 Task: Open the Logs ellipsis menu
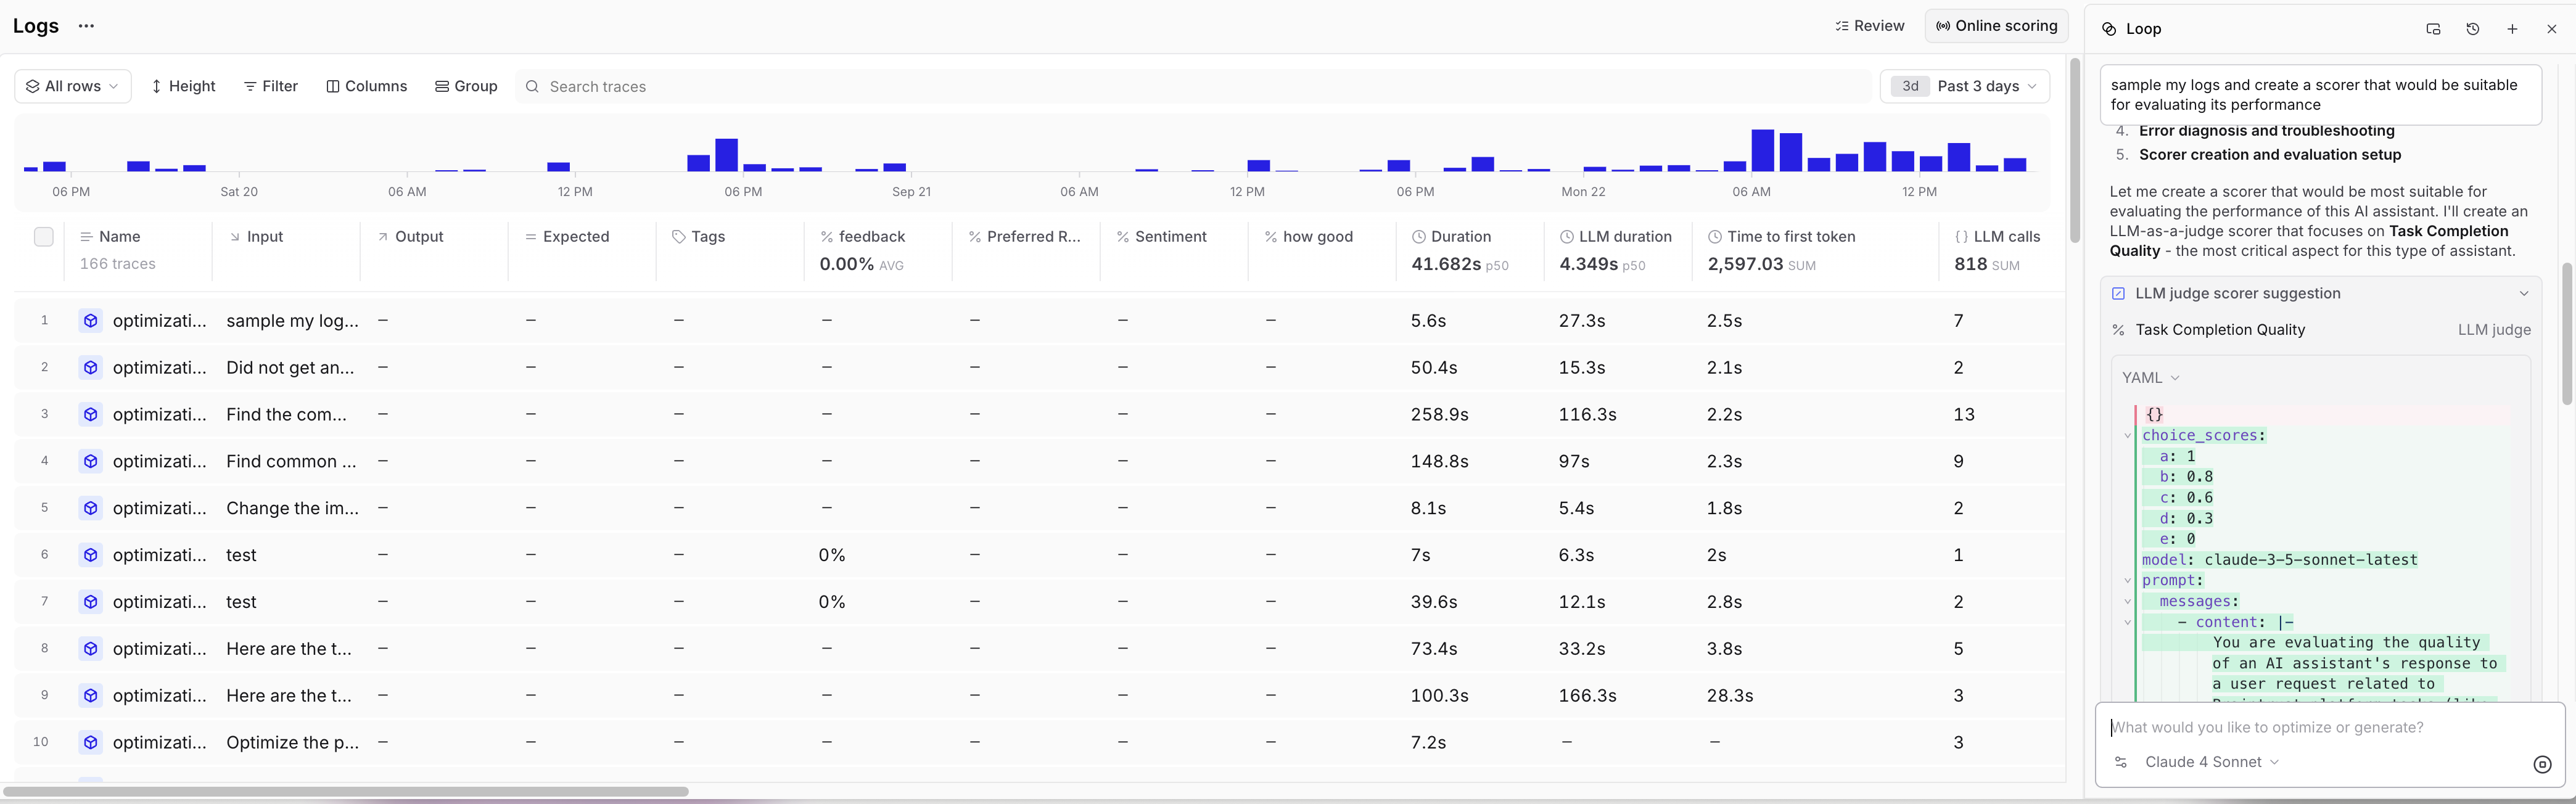[x=86, y=26]
